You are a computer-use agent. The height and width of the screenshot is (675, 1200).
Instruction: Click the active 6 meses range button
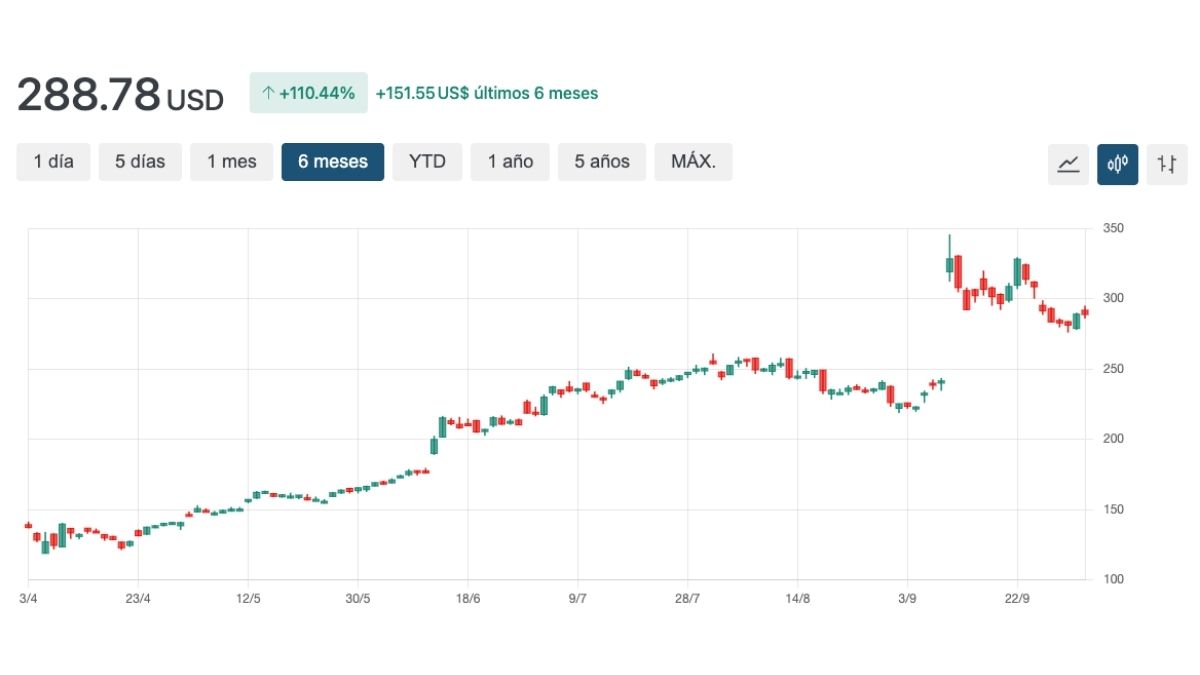[x=332, y=161]
